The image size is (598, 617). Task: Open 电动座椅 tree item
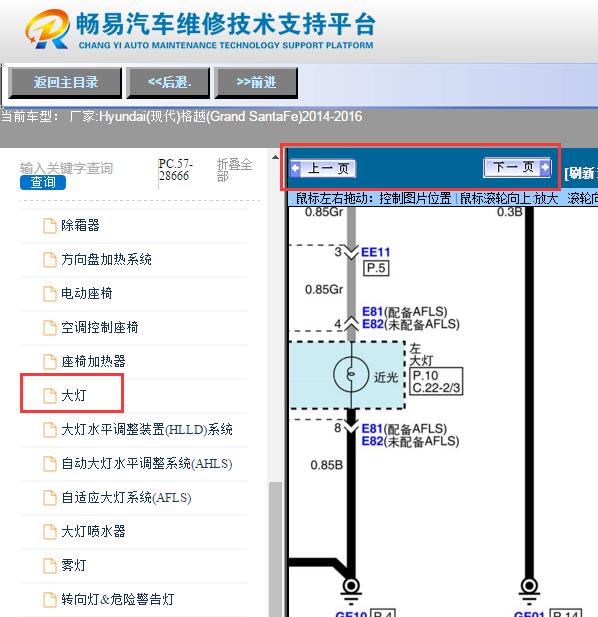point(87,294)
